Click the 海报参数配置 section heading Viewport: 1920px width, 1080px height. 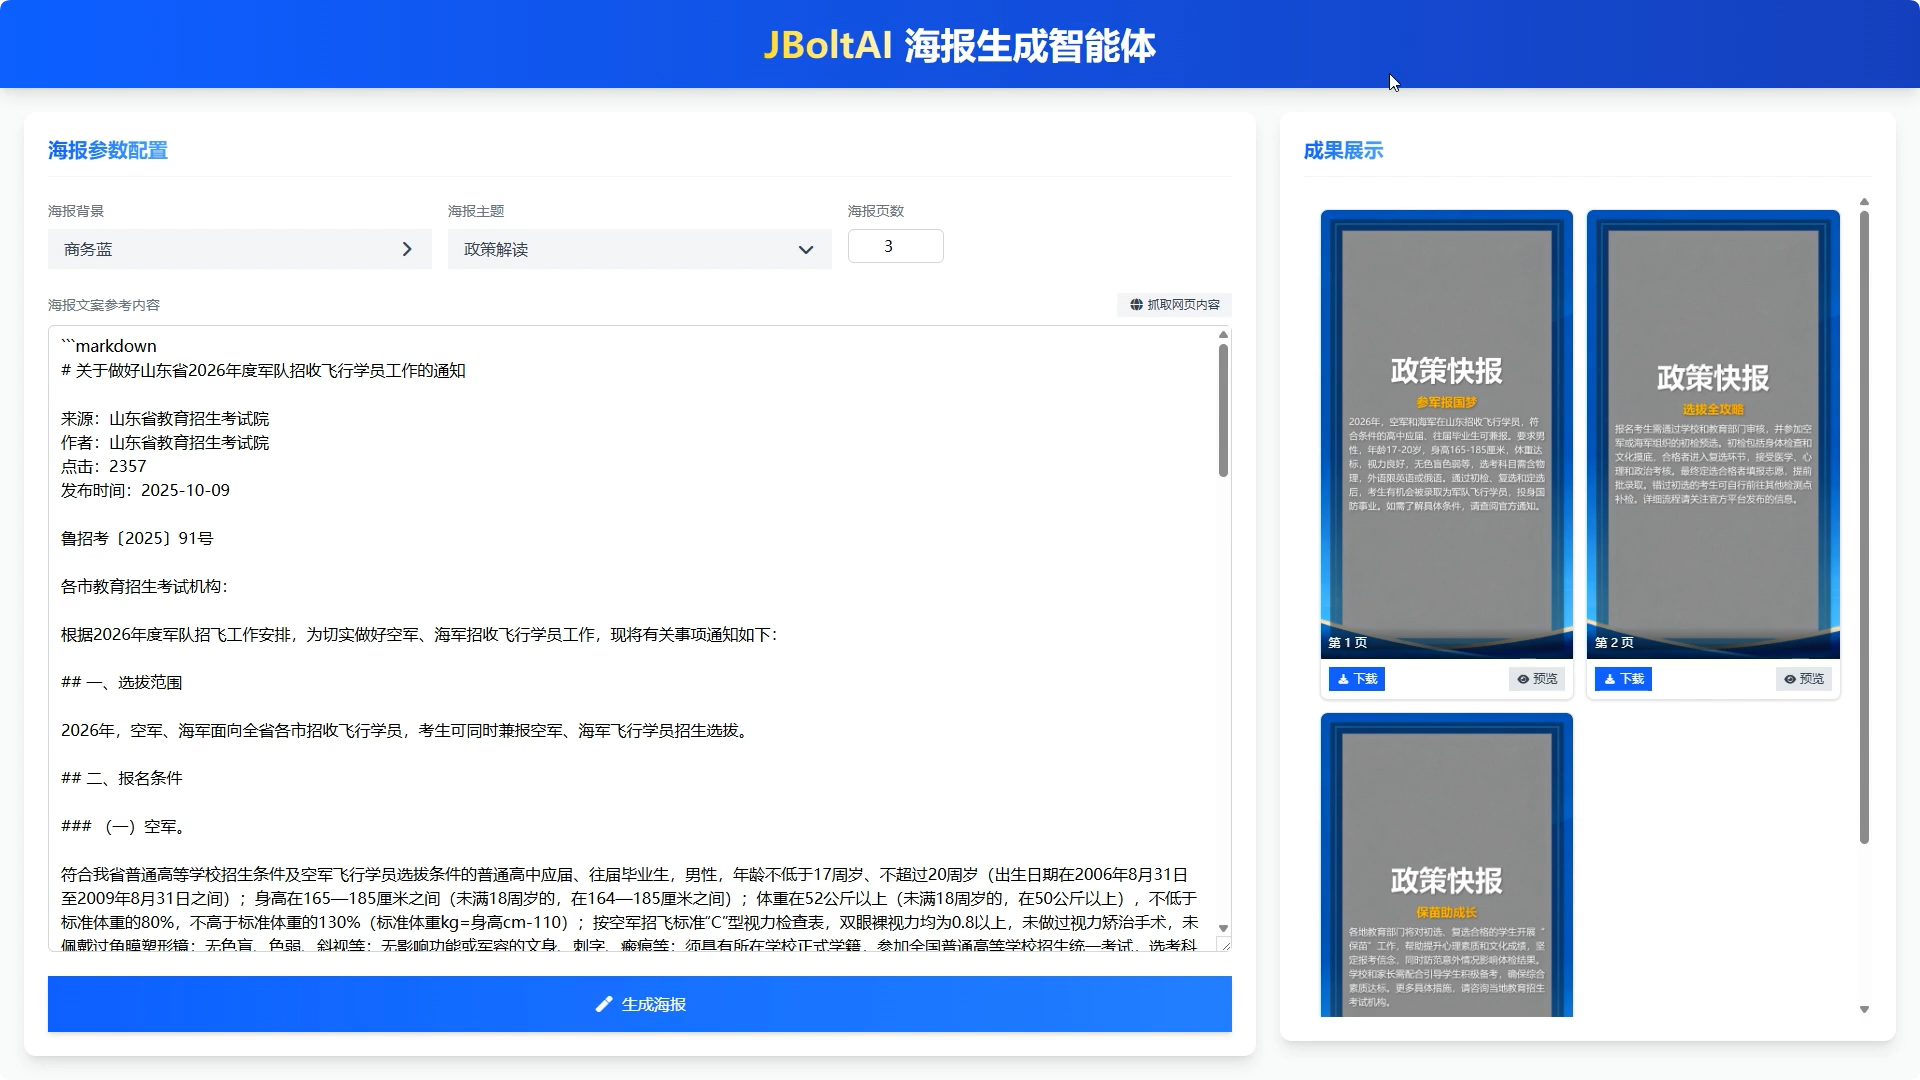coord(108,151)
